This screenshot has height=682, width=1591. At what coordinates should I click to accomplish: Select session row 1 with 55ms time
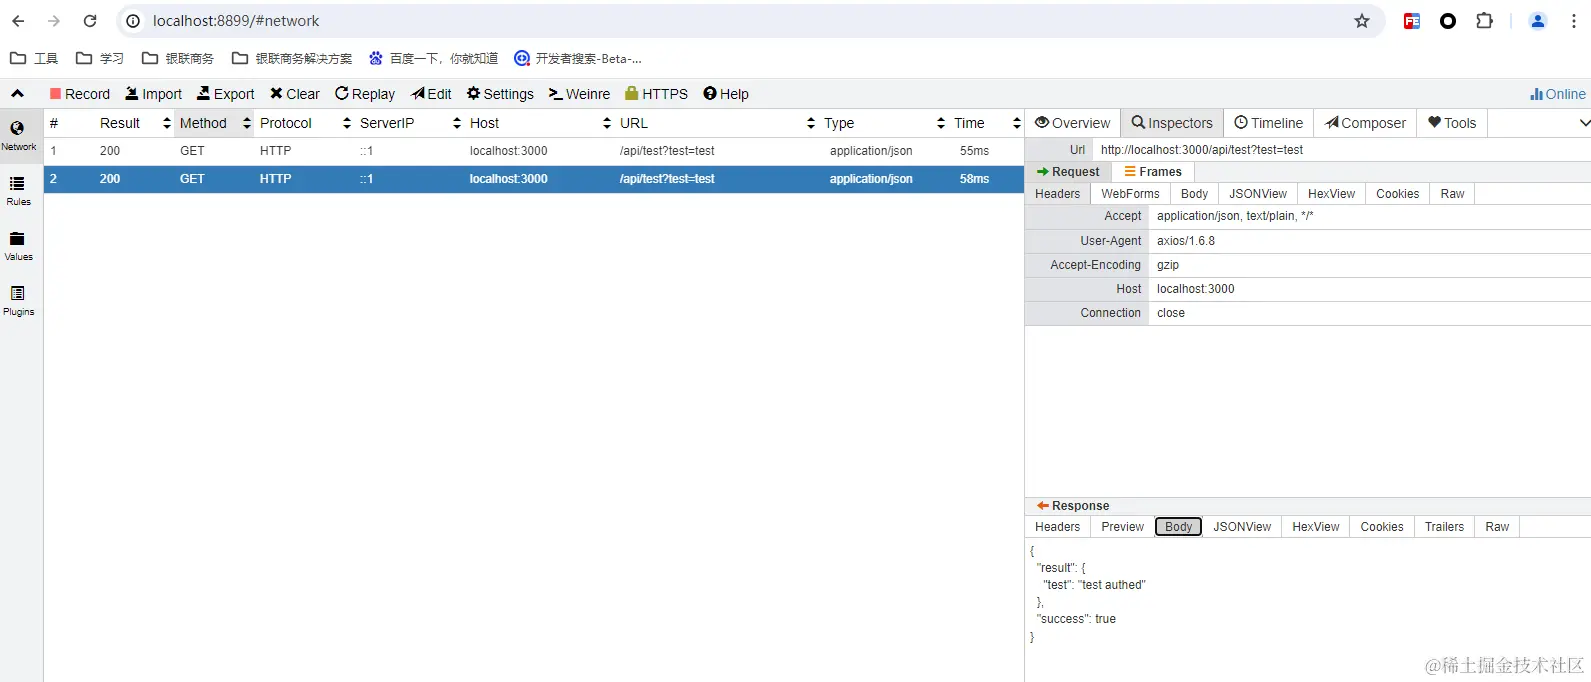[x=534, y=151]
